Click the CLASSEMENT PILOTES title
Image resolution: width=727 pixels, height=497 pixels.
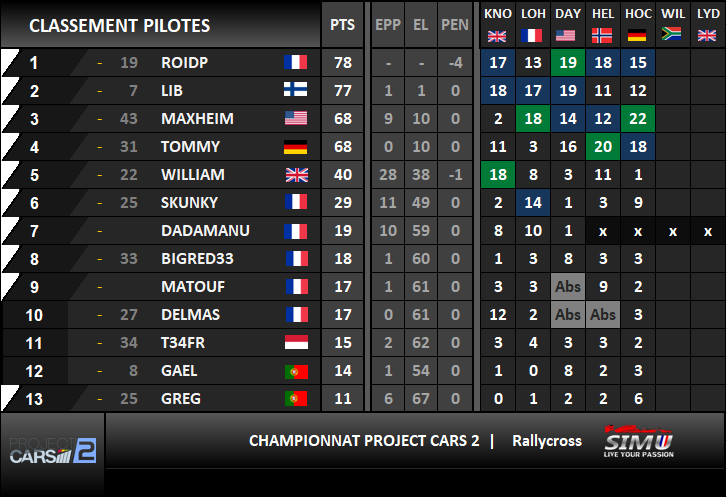pos(120,26)
